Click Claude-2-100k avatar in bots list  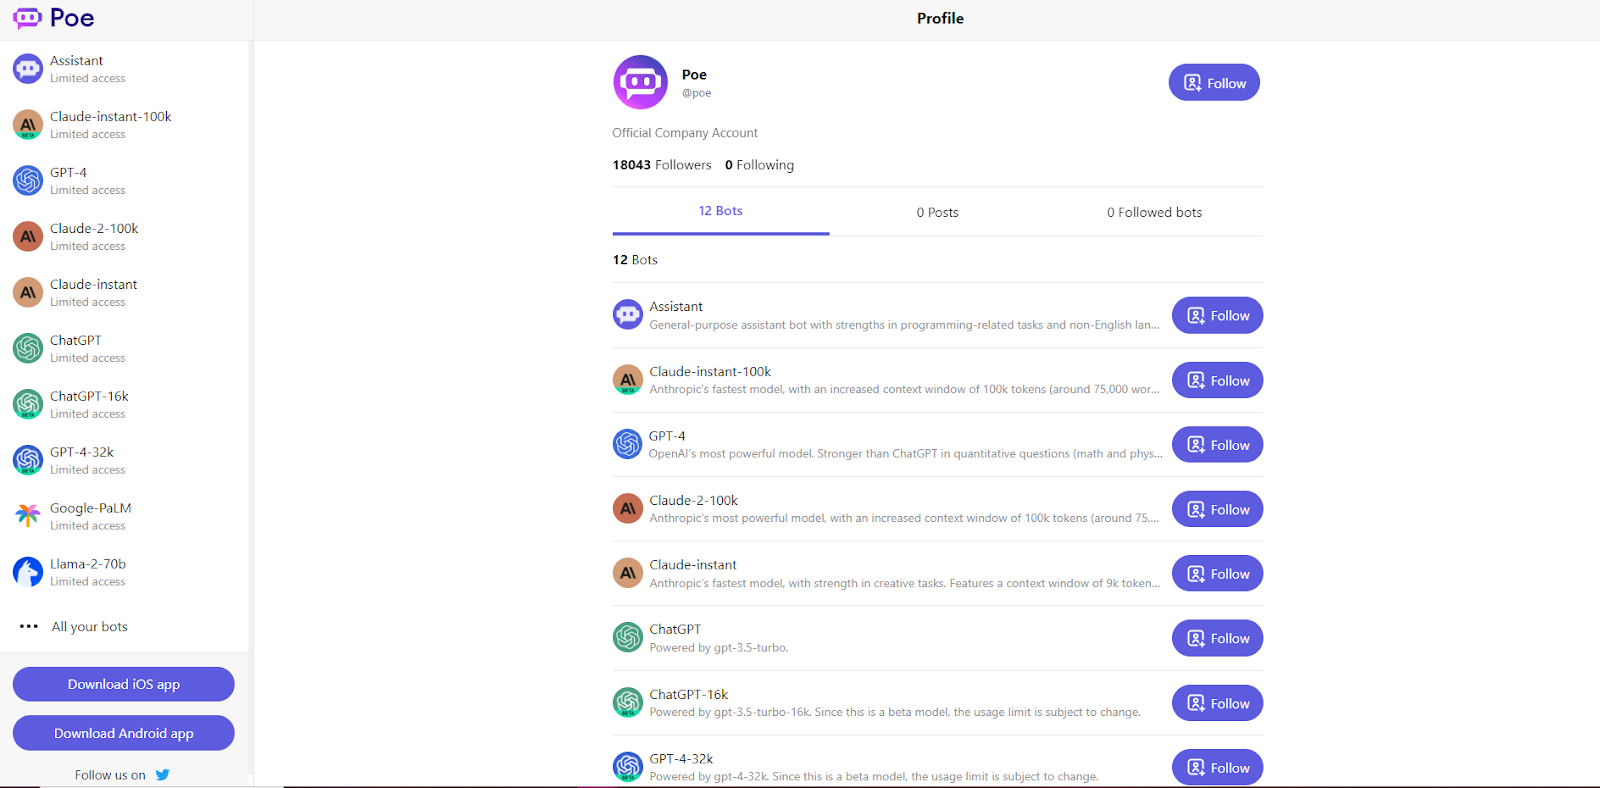628,509
